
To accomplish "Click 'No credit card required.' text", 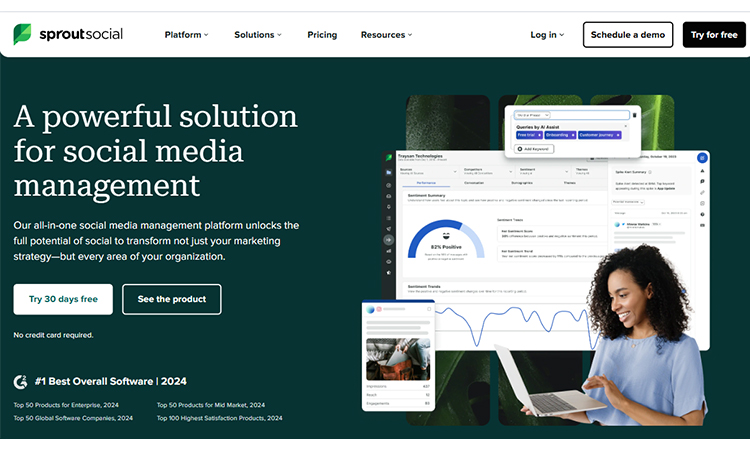I will (53, 335).
